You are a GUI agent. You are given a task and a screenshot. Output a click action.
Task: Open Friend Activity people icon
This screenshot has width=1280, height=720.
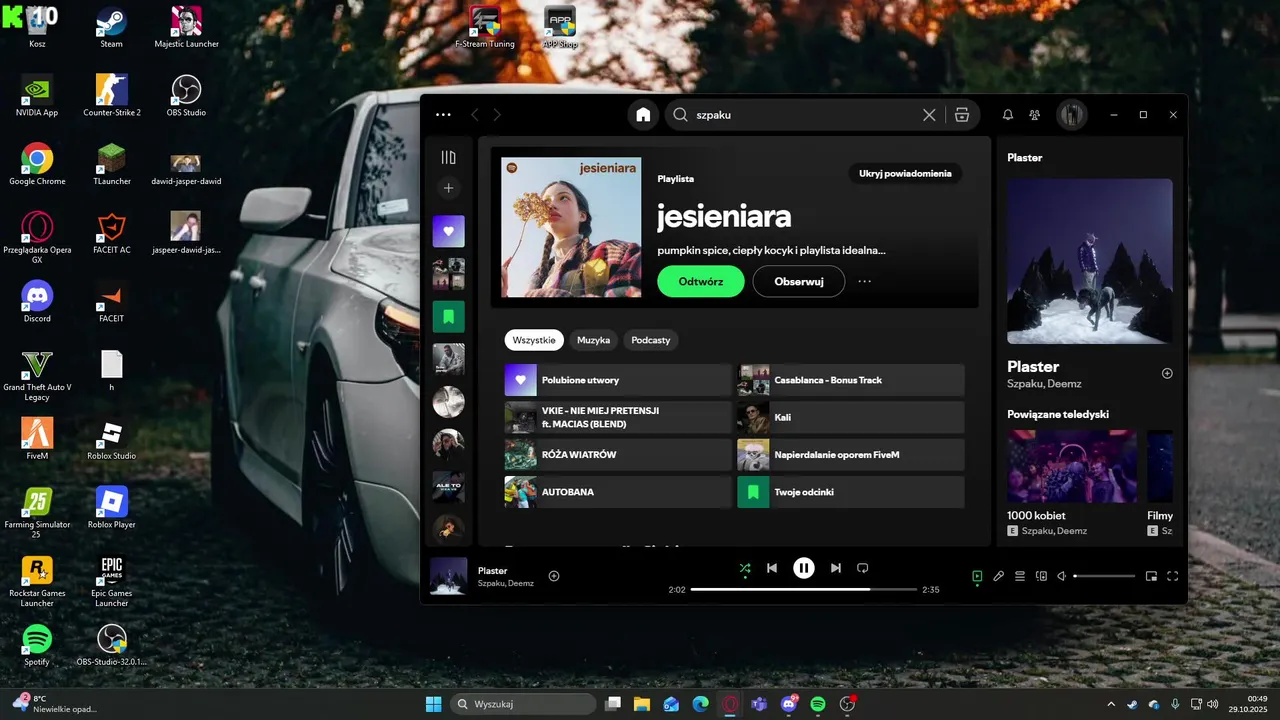1035,115
